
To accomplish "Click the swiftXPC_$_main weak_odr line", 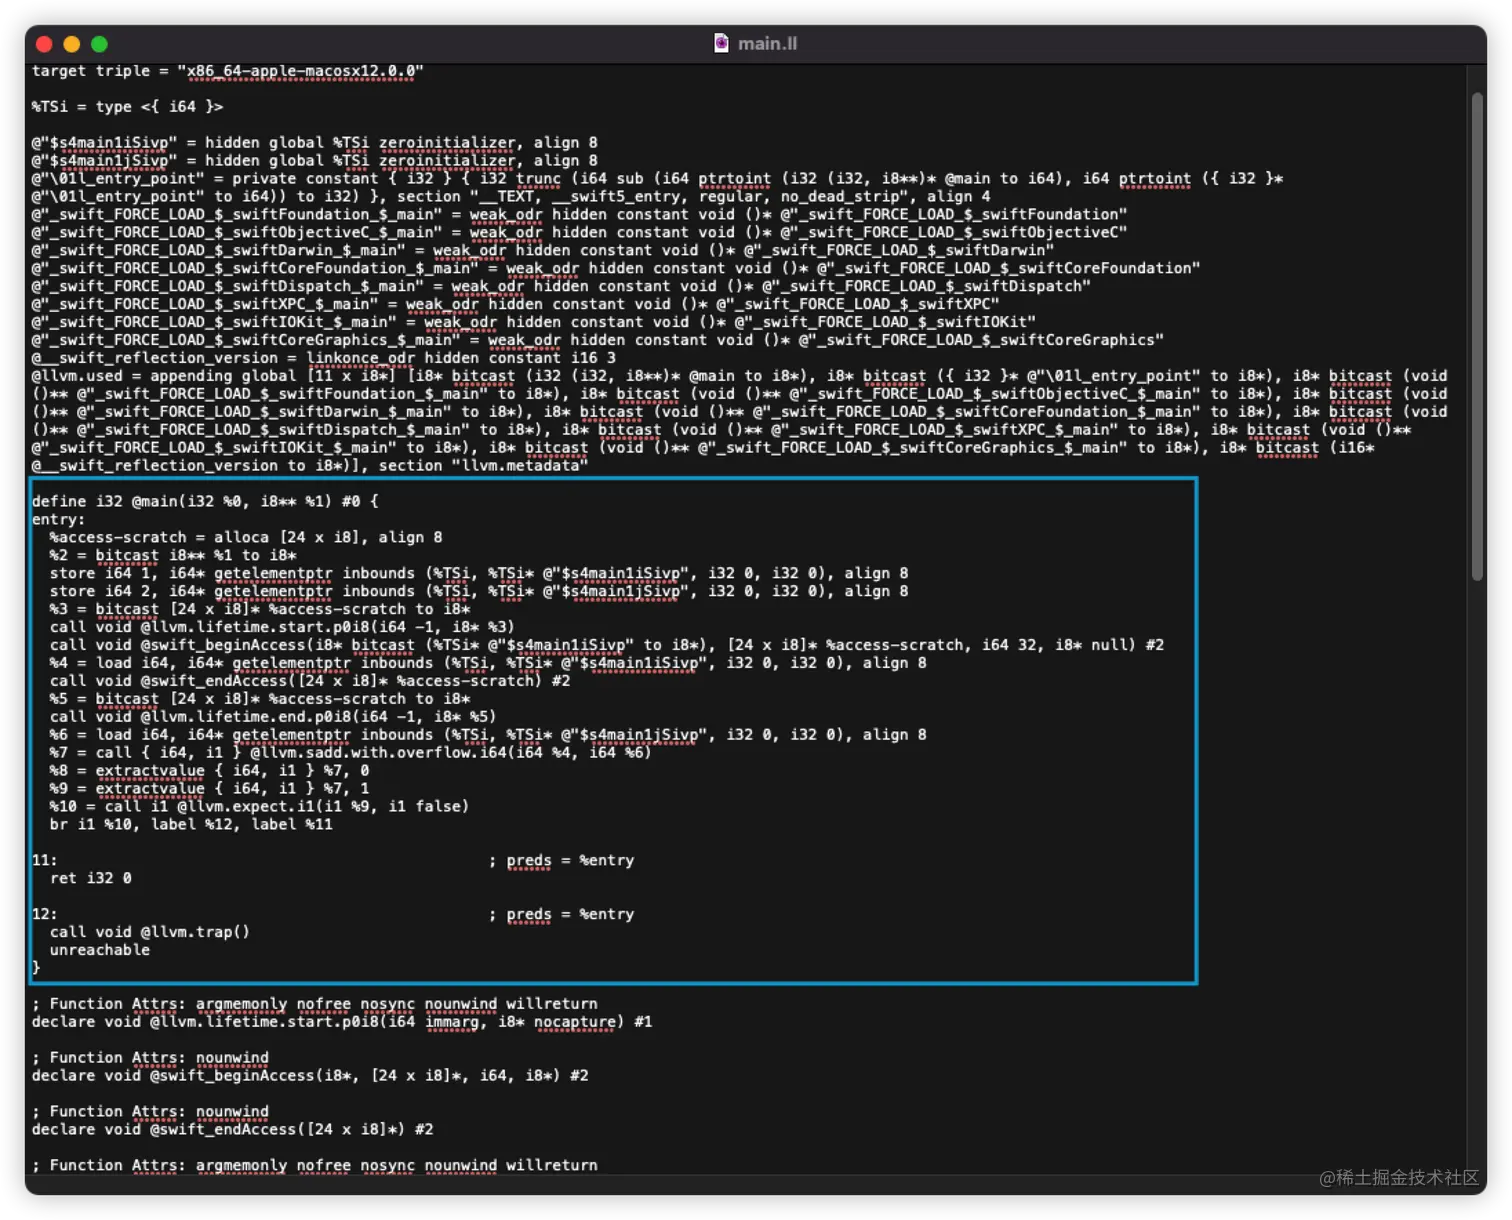I will click(515, 305).
